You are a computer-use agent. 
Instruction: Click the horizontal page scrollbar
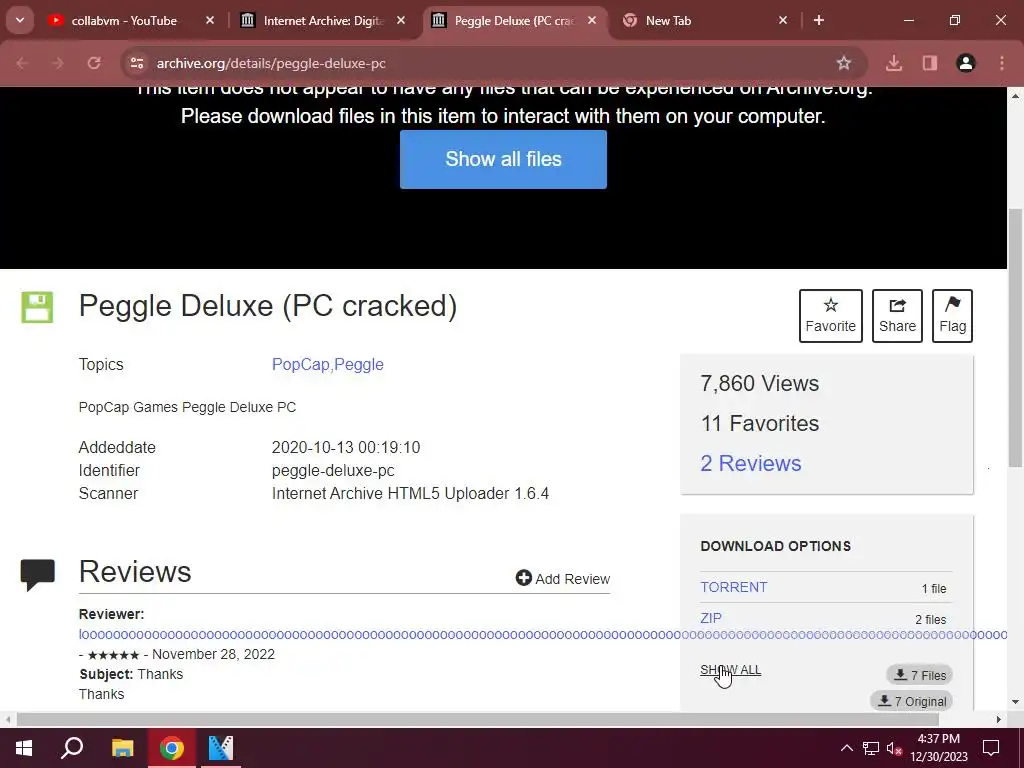click(x=477, y=720)
